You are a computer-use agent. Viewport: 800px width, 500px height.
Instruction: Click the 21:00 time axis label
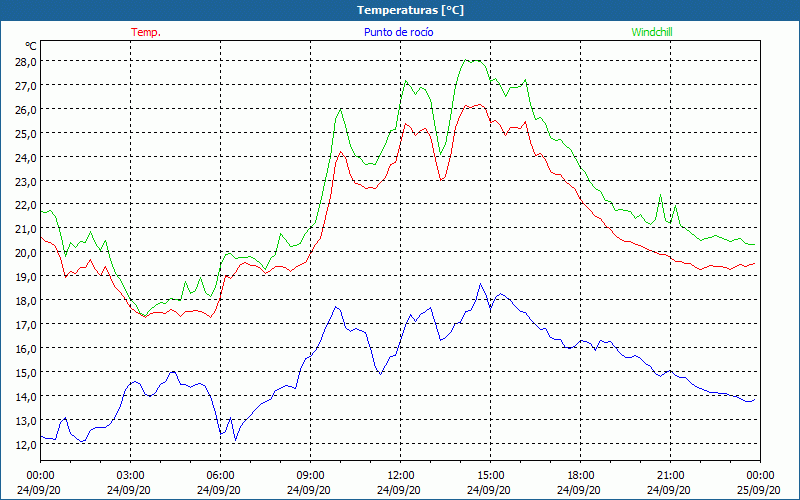[670, 476]
